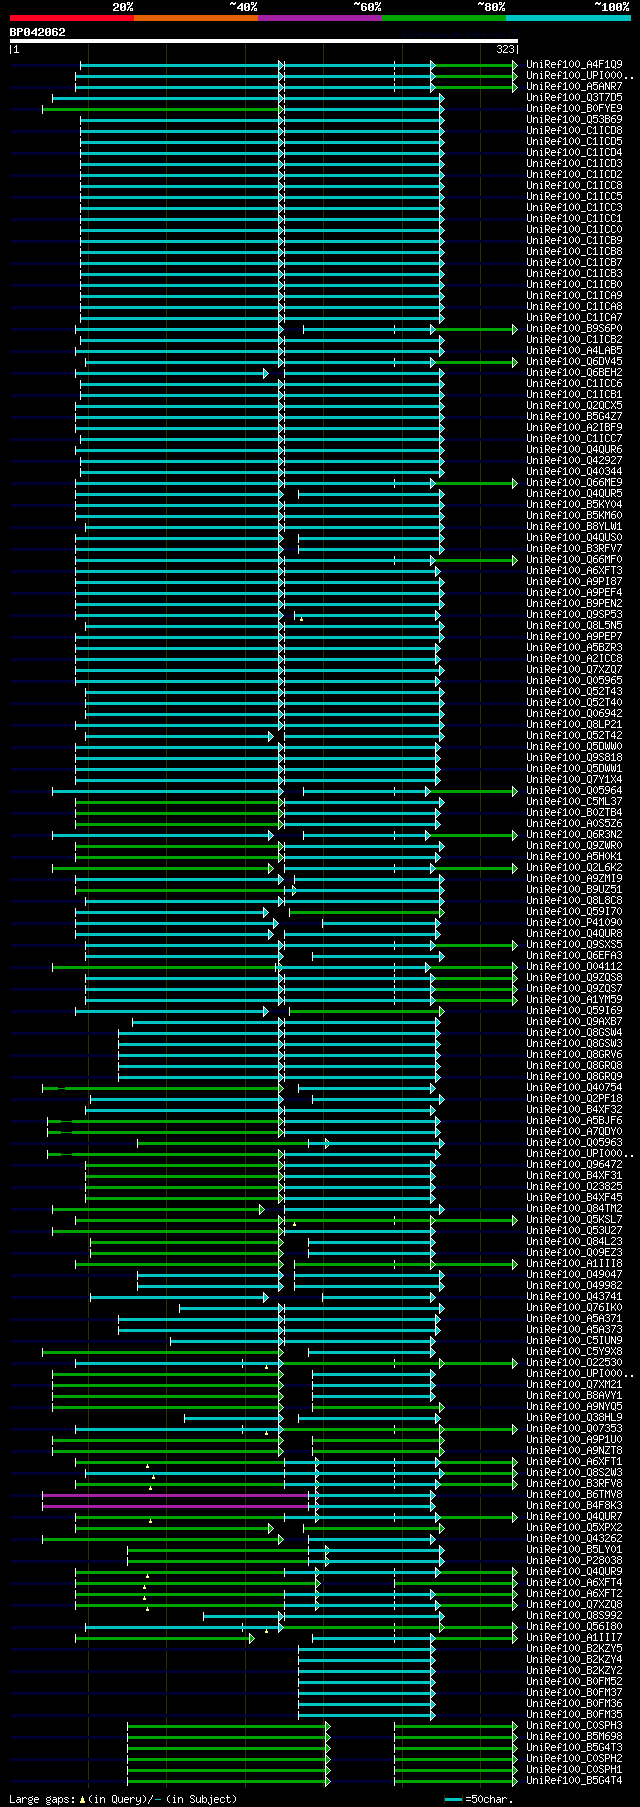Select the label UniRef100_A9PI87
The image size is (640, 1807).
[x=574, y=582]
